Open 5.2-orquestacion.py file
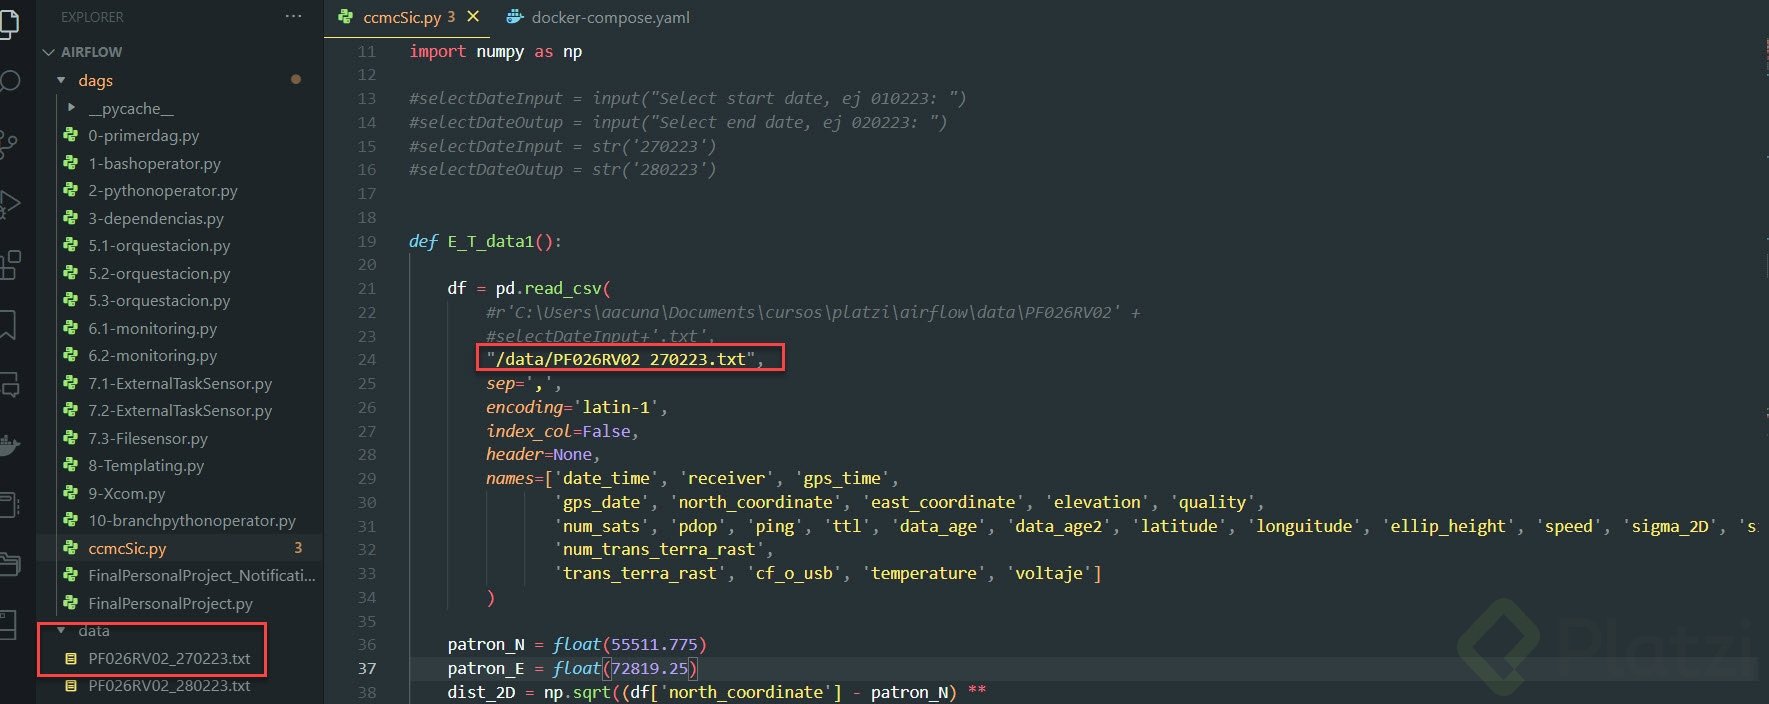 158,273
